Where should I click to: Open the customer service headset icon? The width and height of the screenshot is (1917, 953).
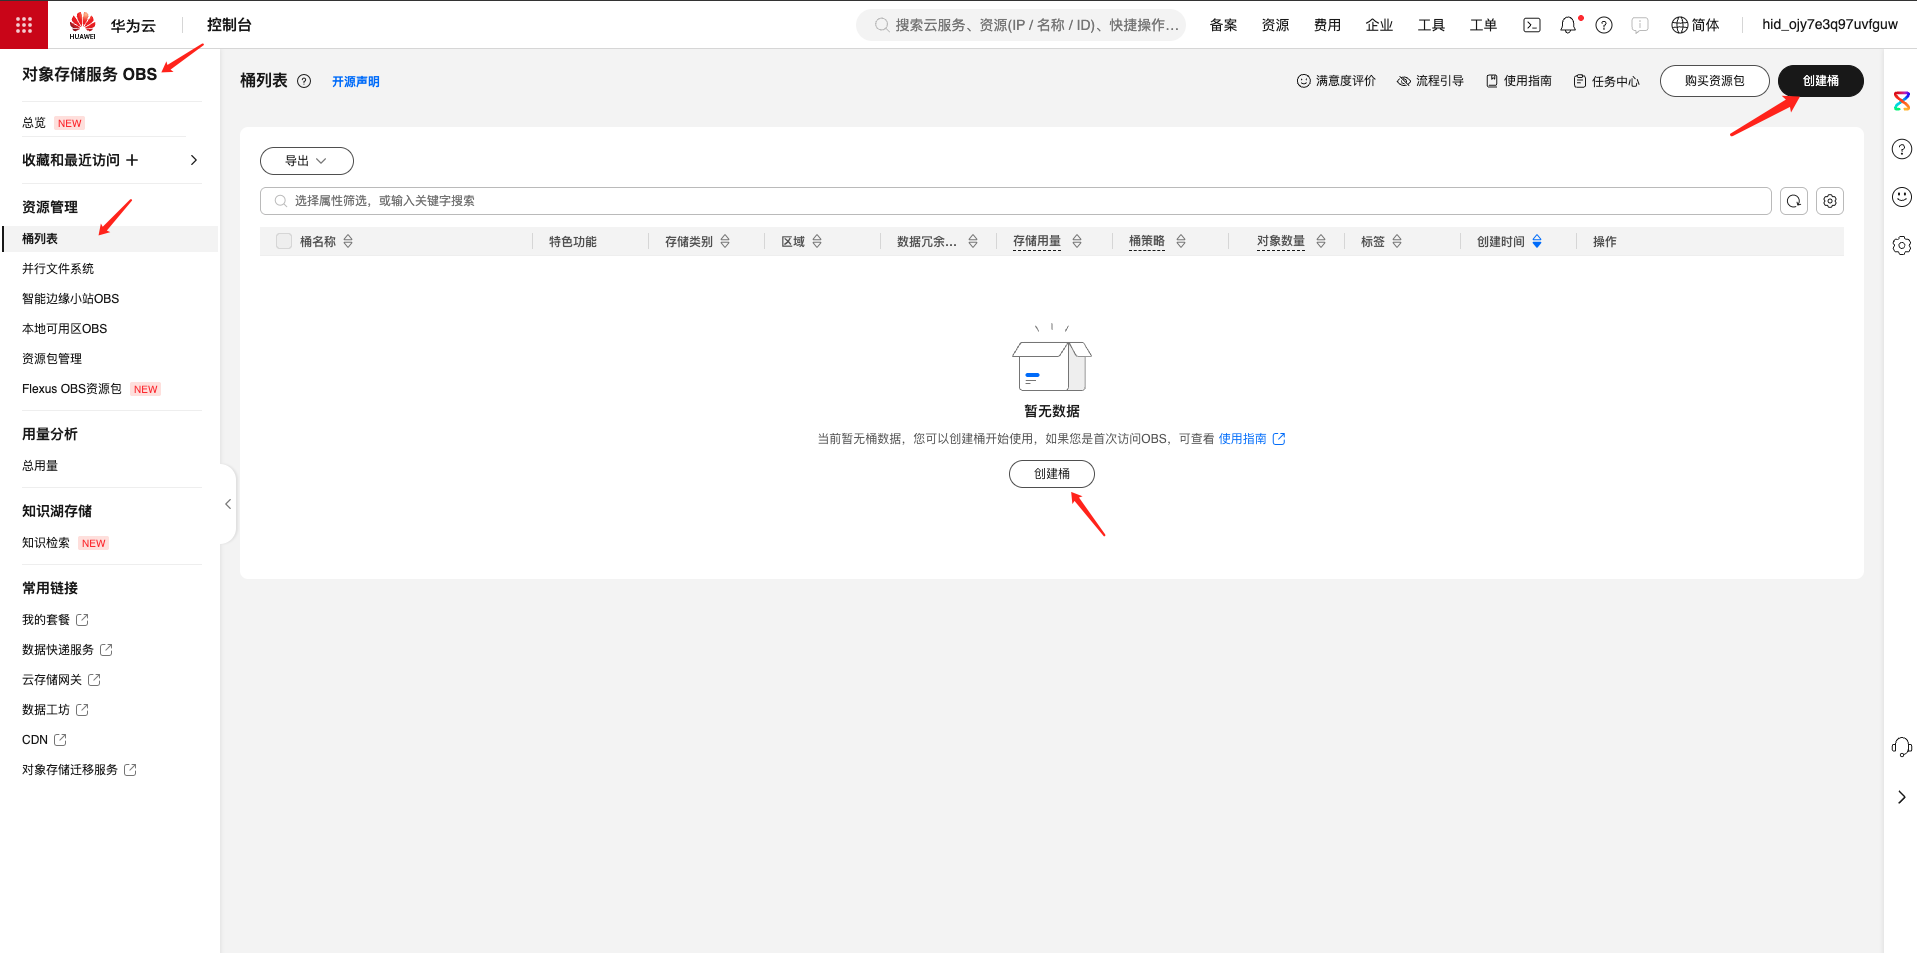click(1901, 747)
